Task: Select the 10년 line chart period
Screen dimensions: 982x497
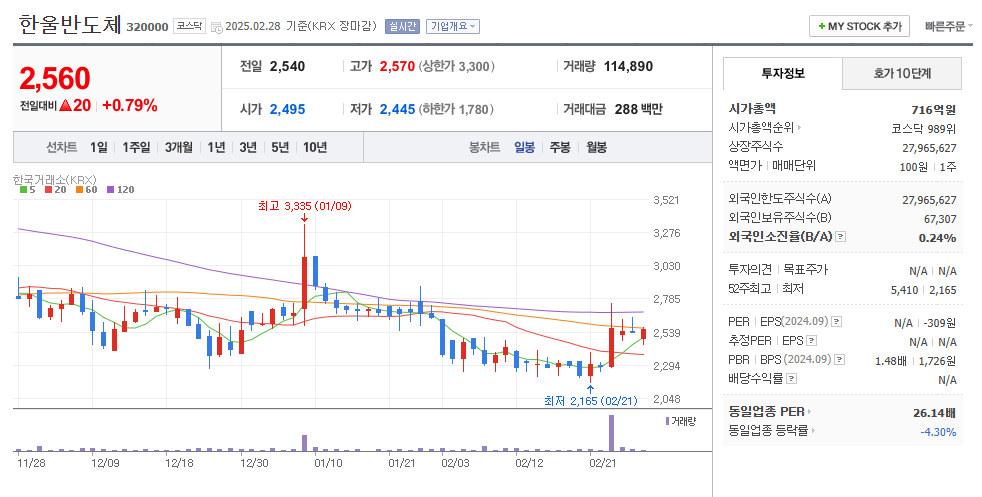Action: pos(315,148)
